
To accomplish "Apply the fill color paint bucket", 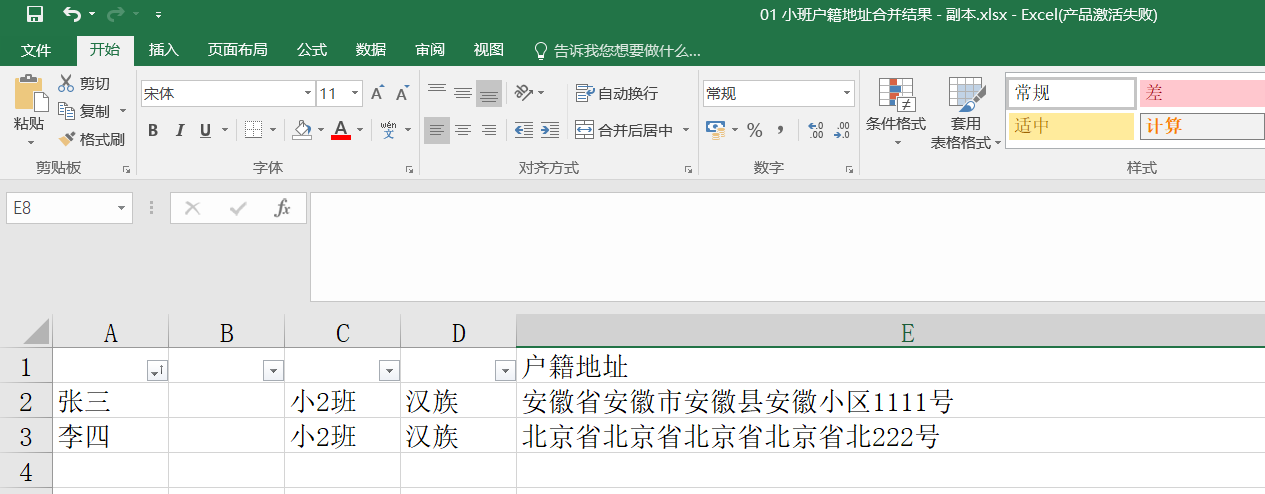I will (x=302, y=130).
